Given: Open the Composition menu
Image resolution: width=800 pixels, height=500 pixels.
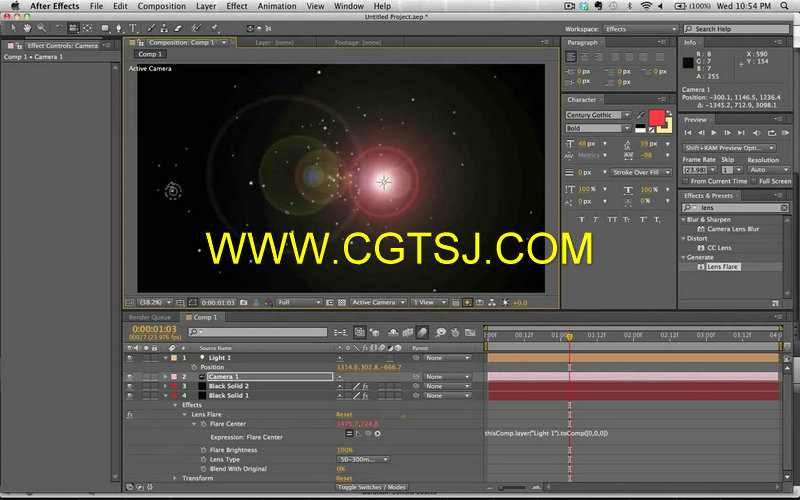Looking at the screenshot, I should [162, 6].
